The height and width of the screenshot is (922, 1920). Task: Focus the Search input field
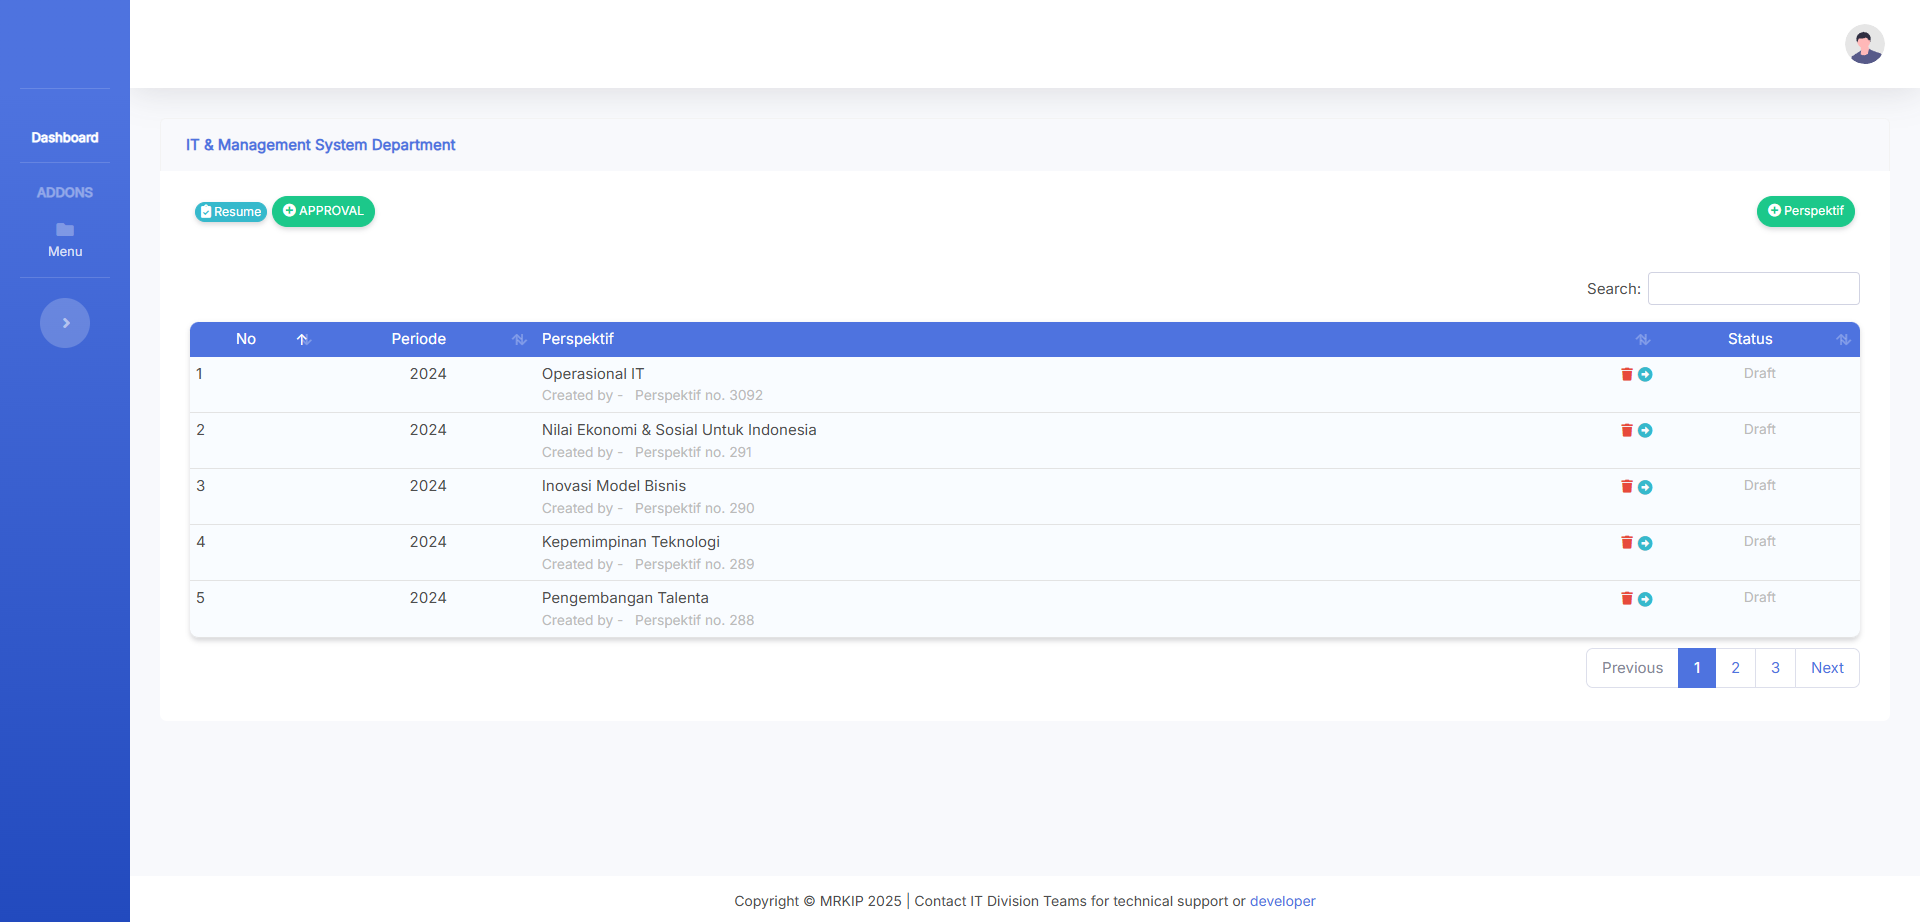(1753, 289)
